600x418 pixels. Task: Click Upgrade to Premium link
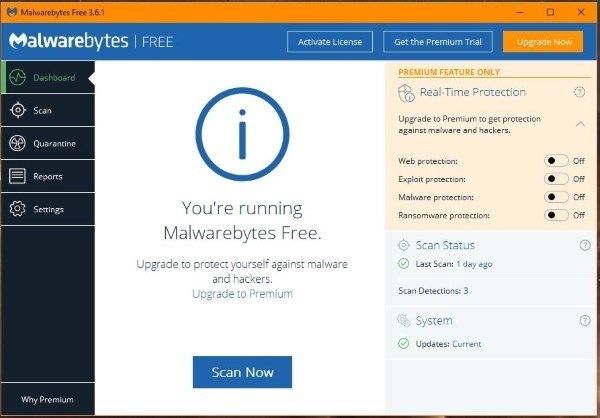(242, 294)
